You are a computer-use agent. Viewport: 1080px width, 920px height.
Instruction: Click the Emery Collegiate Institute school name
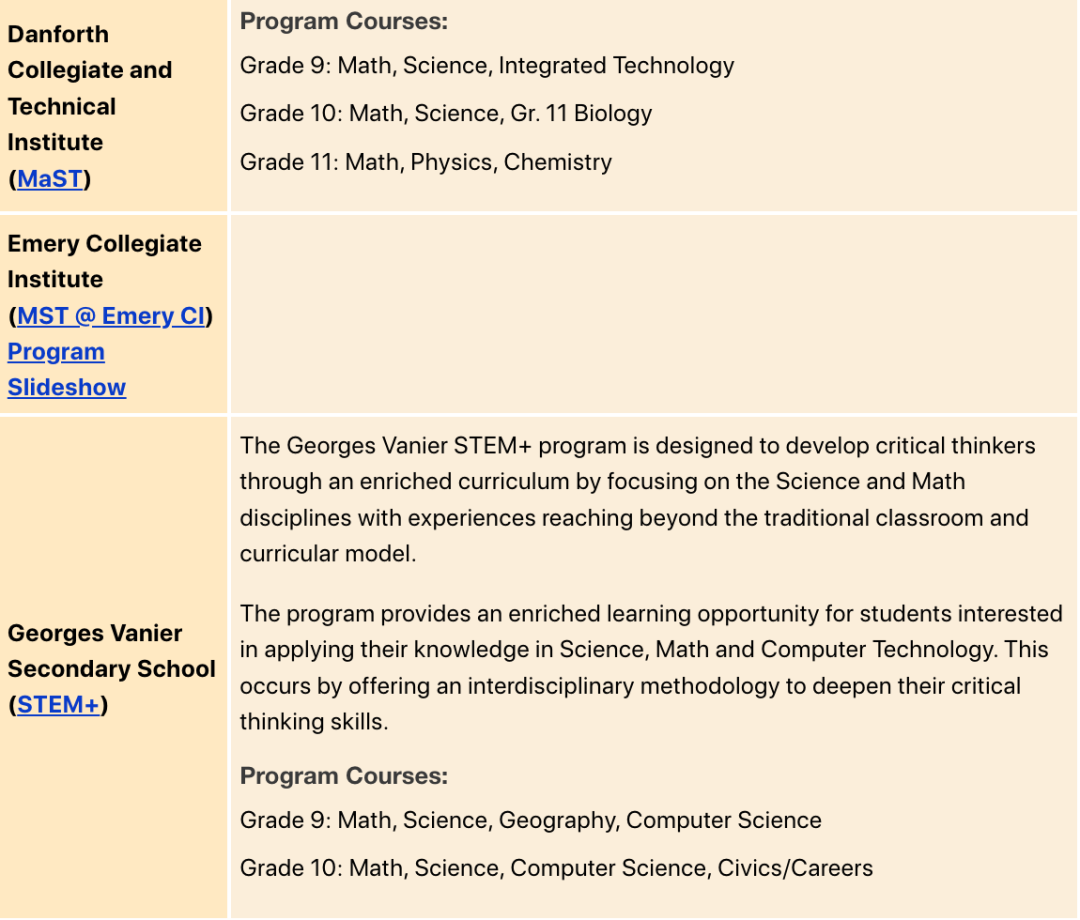104,262
